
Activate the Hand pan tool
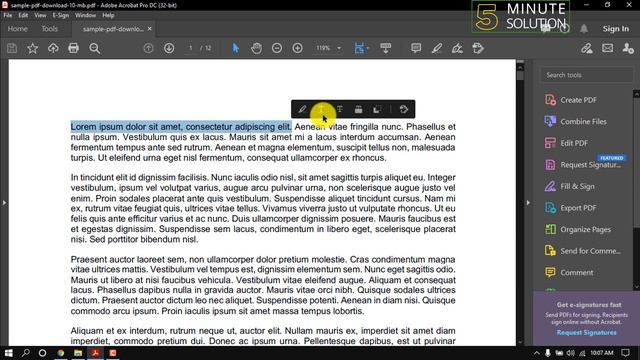click(x=256, y=48)
